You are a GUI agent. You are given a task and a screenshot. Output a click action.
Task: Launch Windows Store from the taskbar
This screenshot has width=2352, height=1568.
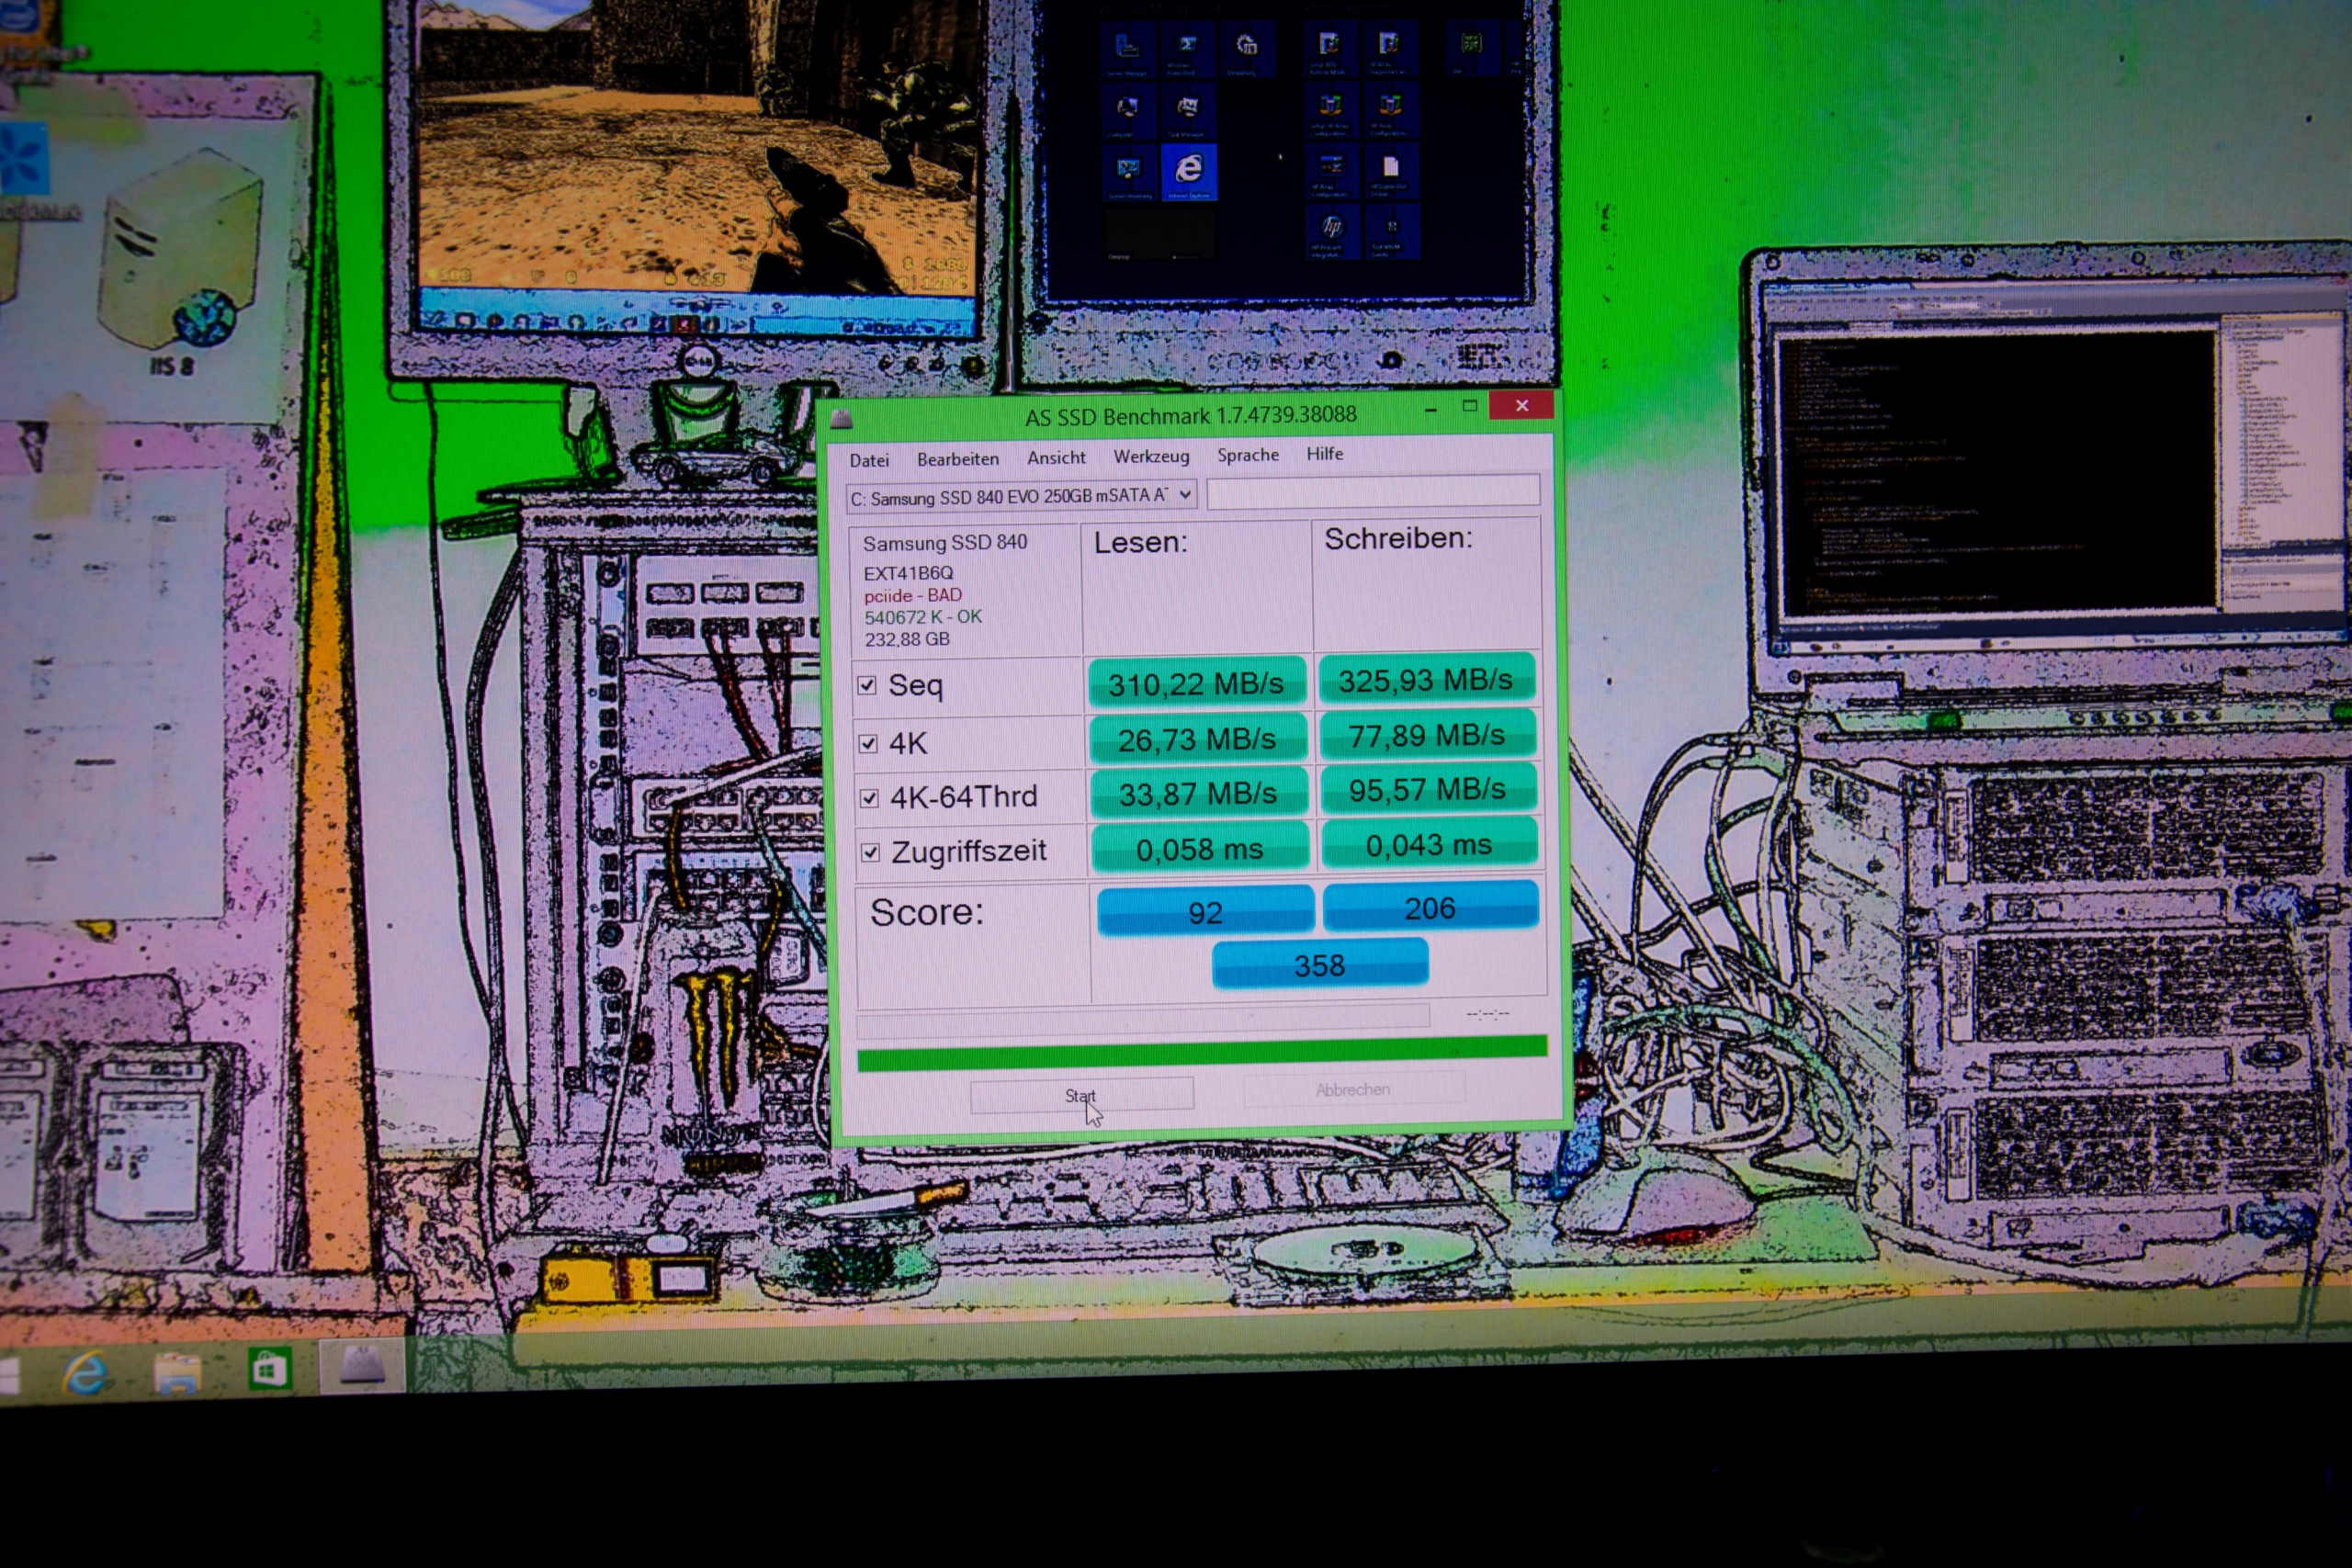pyautogui.click(x=269, y=1368)
